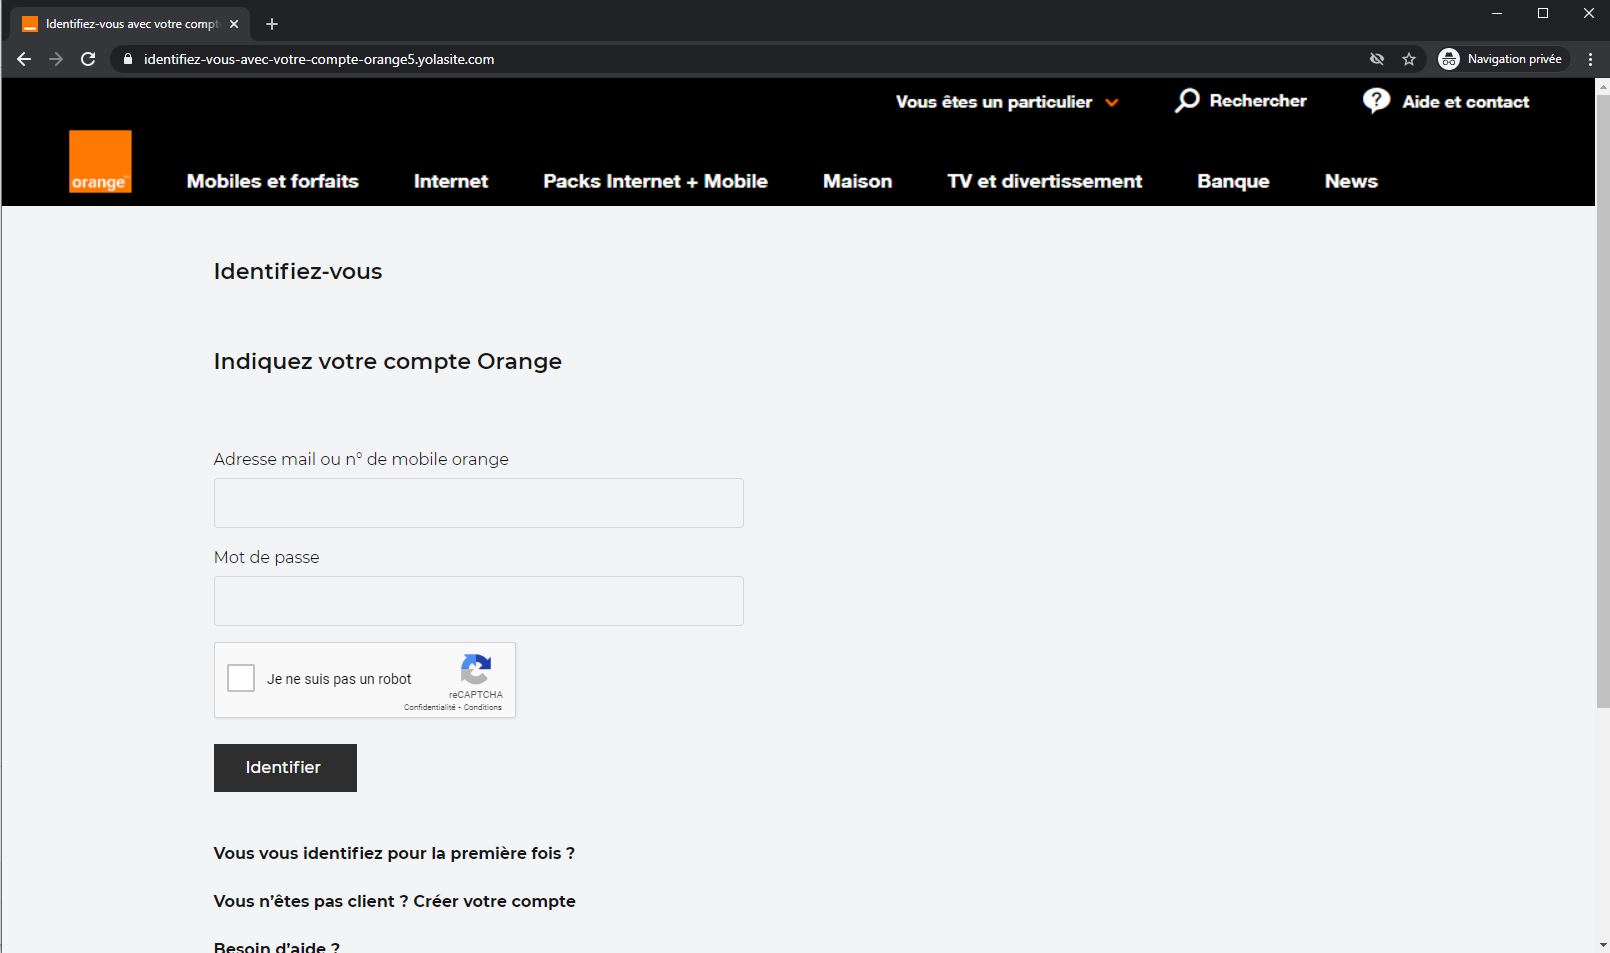Click Créer votre compte link
Screen dimensions: 1610x953
(494, 901)
